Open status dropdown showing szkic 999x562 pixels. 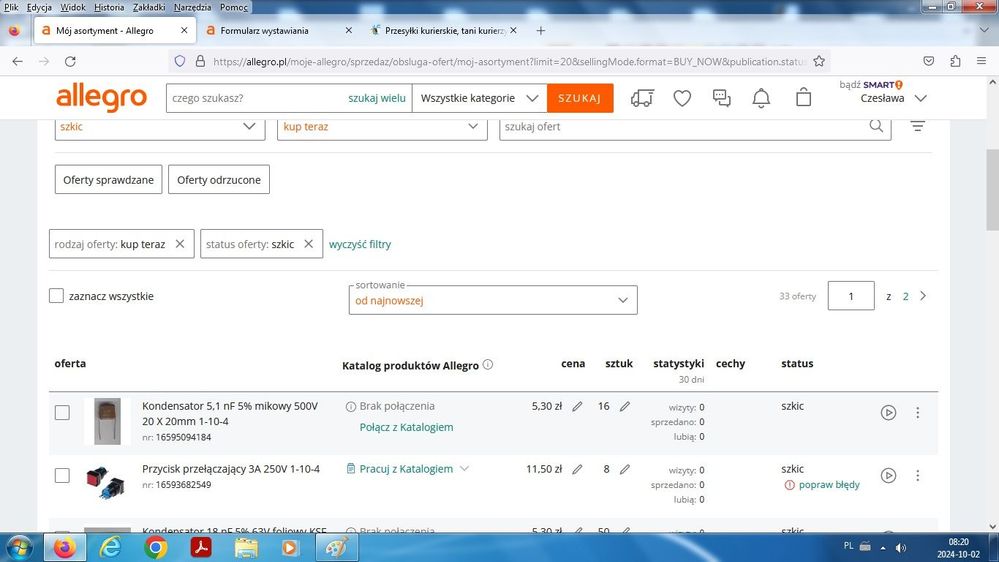(160, 127)
